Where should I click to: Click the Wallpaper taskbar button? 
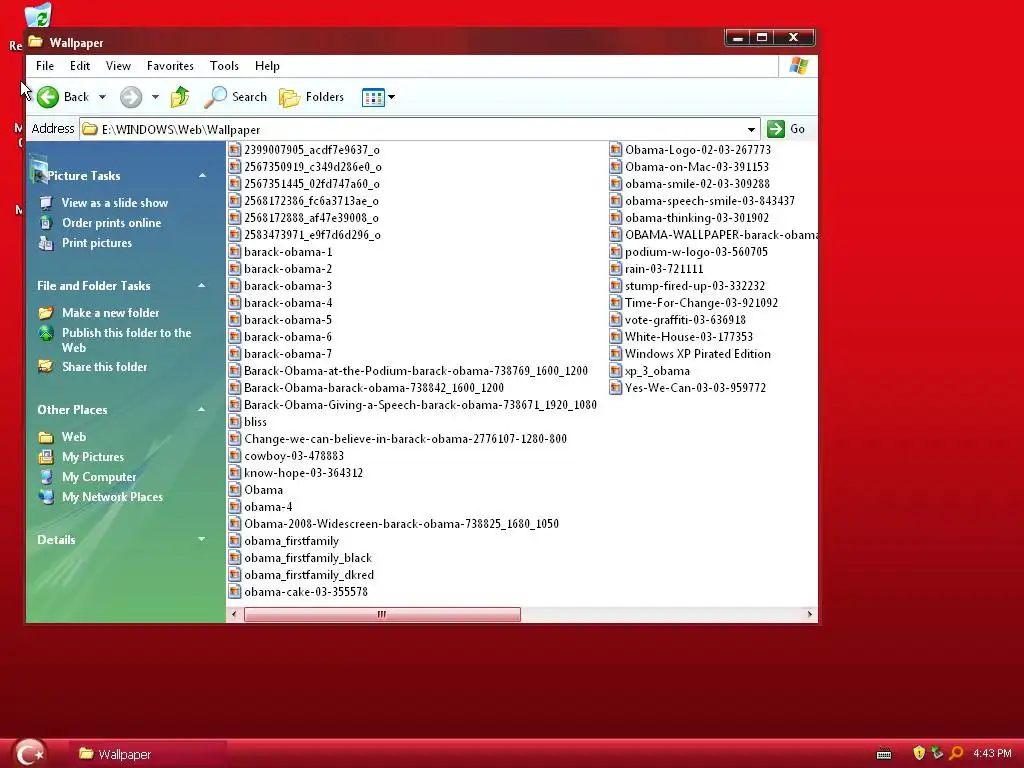coord(148,754)
